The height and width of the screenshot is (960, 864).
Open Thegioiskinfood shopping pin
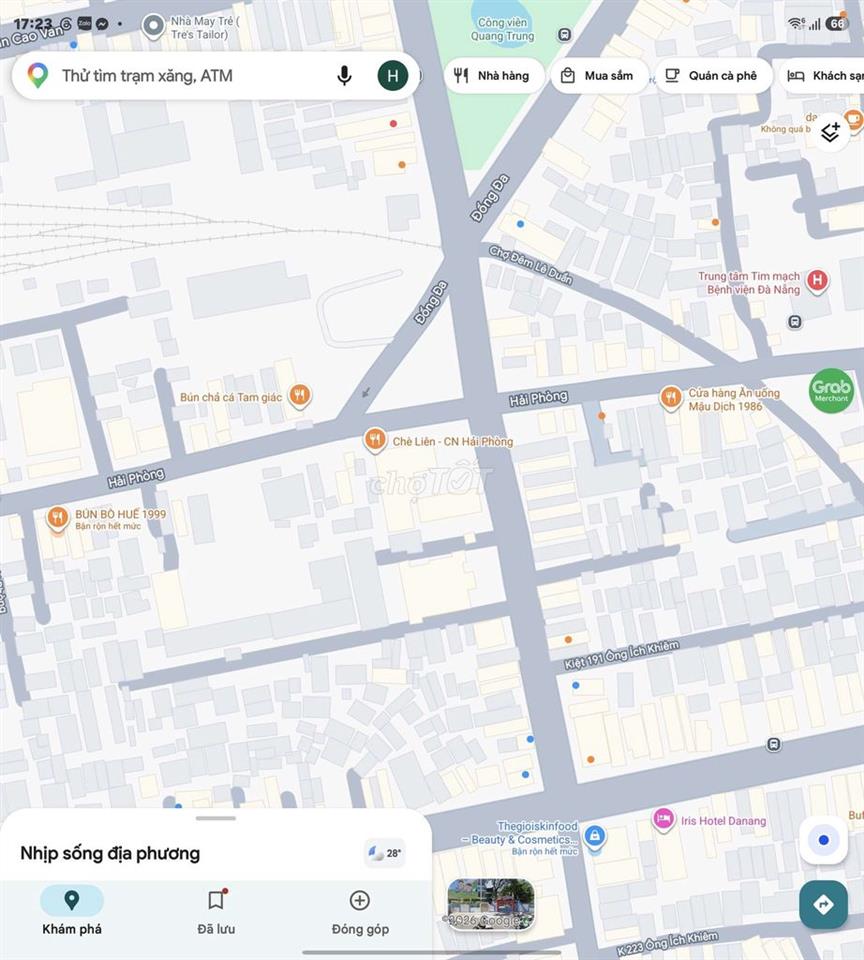pos(594,836)
